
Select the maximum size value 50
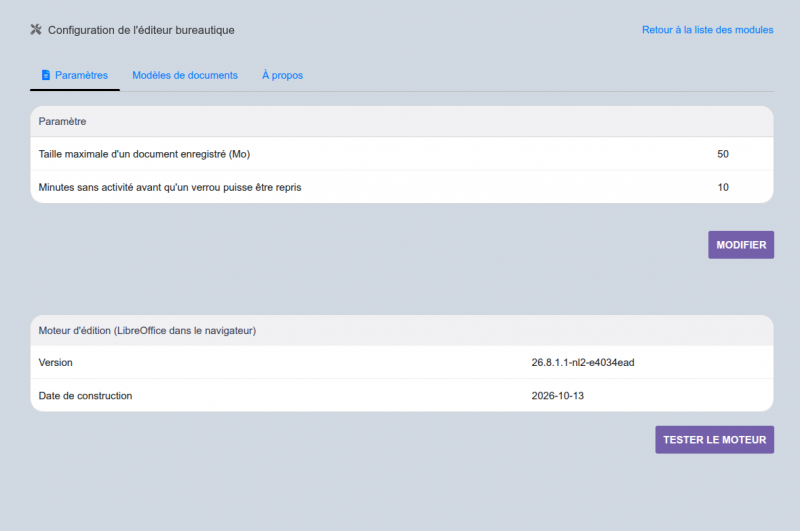tap(723, 154)
